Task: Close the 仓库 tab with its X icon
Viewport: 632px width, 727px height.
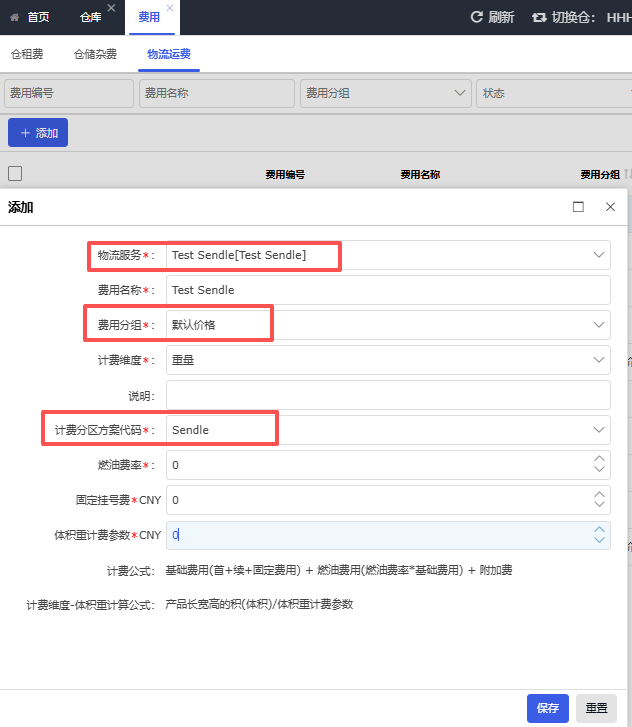Action: click(111, 8)
